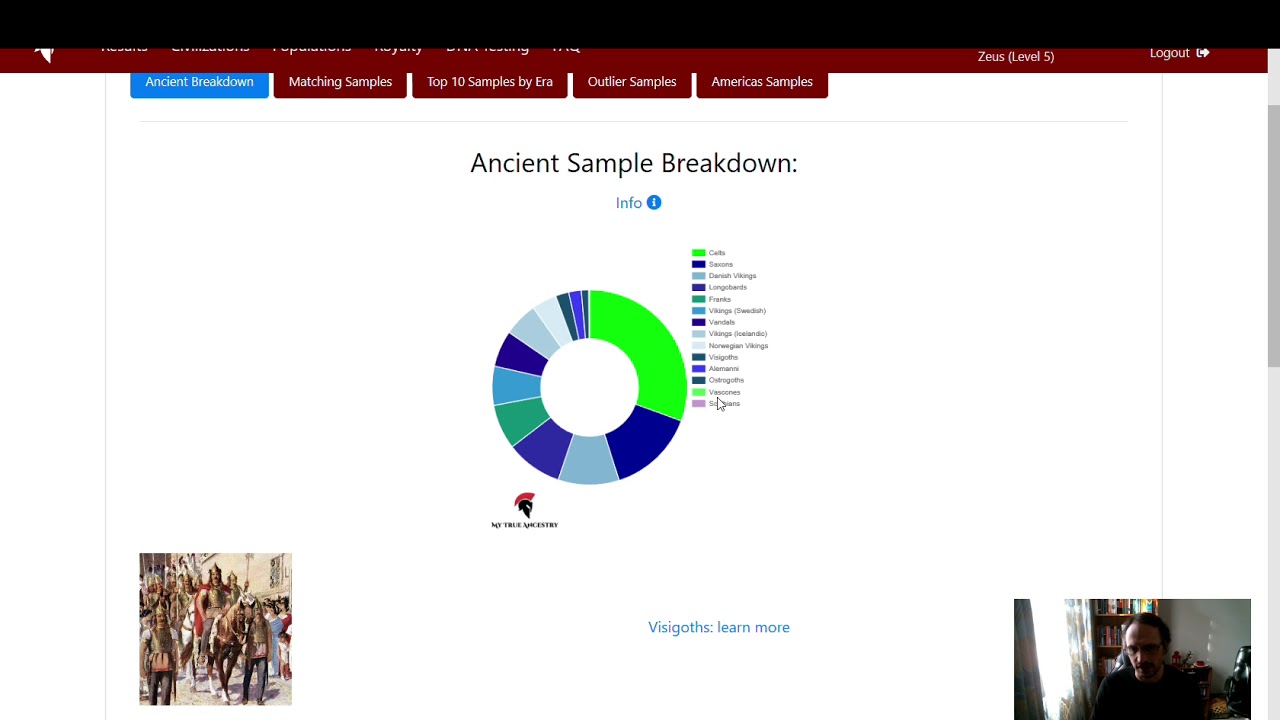Toggle Saxons legend entry
This screenshot has width=1280, height=720.
pyautogui.click(x=713, y=264)
